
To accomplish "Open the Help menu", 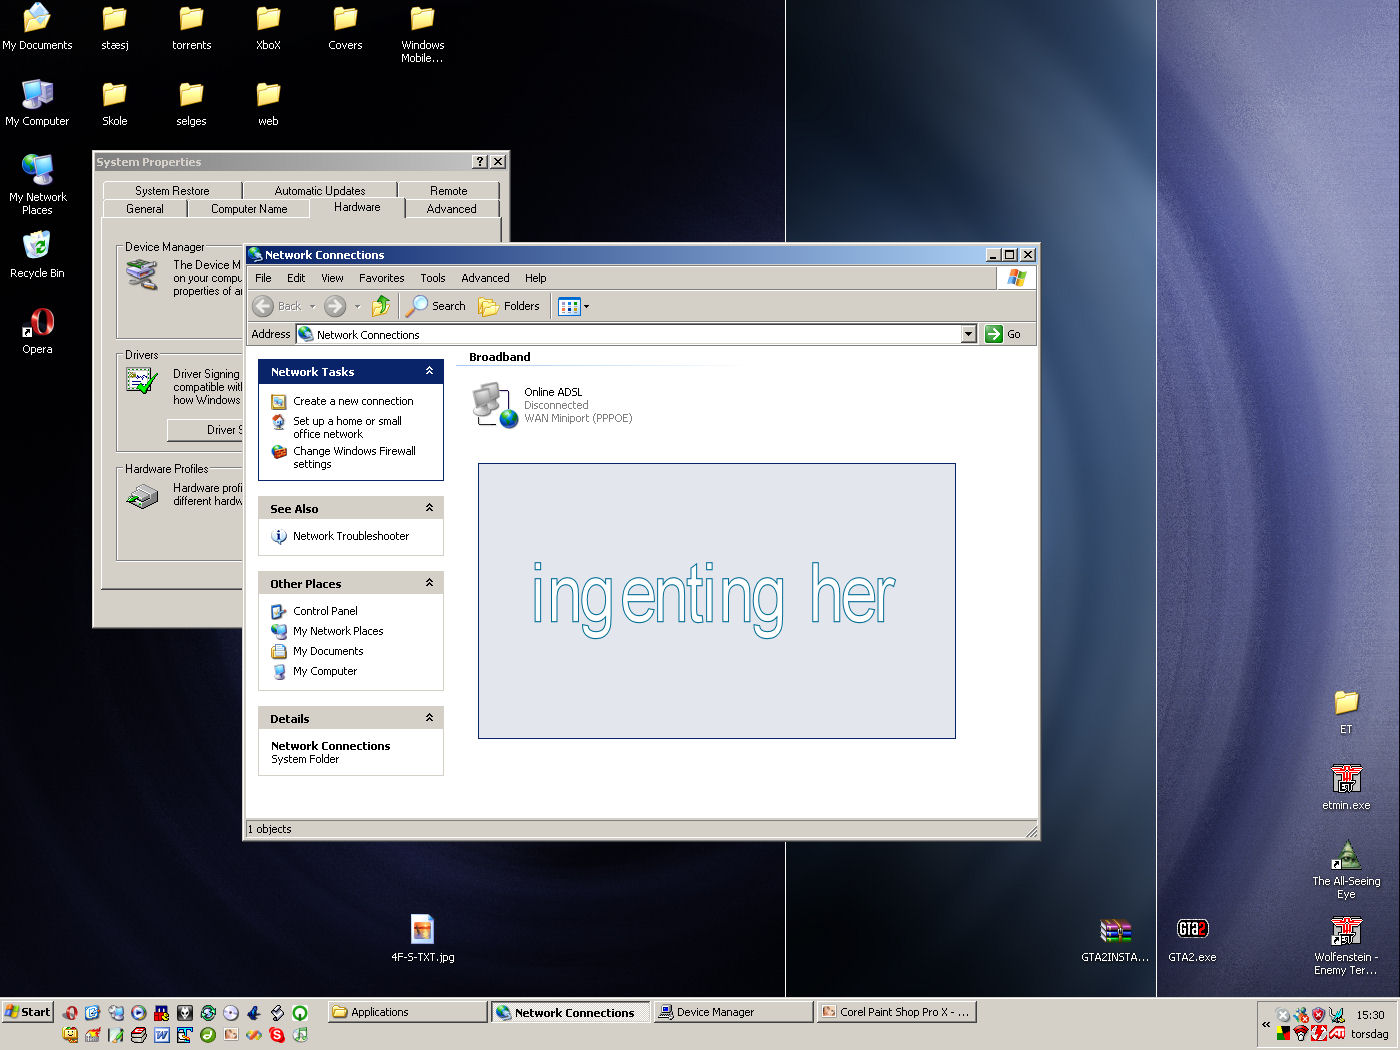I will [536, 278].
